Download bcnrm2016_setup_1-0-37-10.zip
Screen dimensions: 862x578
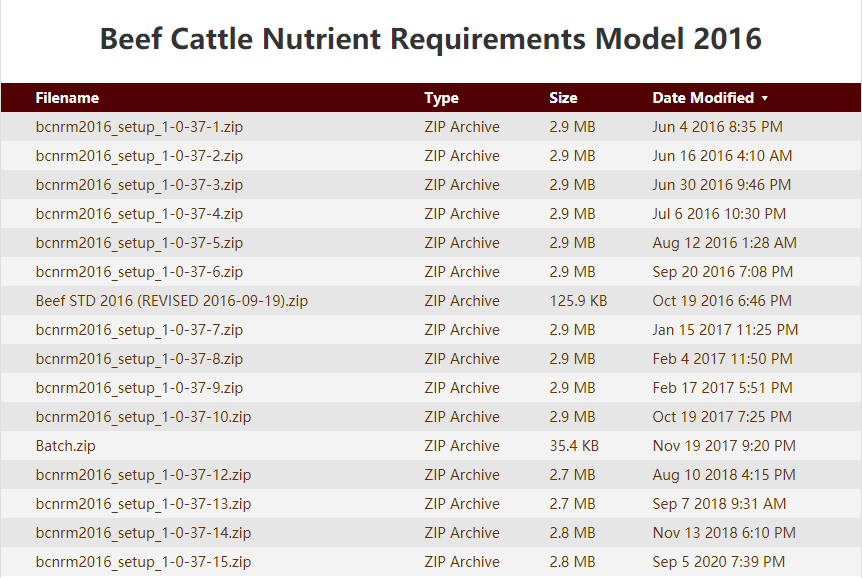pyautogui.click(x=143, y=417)
